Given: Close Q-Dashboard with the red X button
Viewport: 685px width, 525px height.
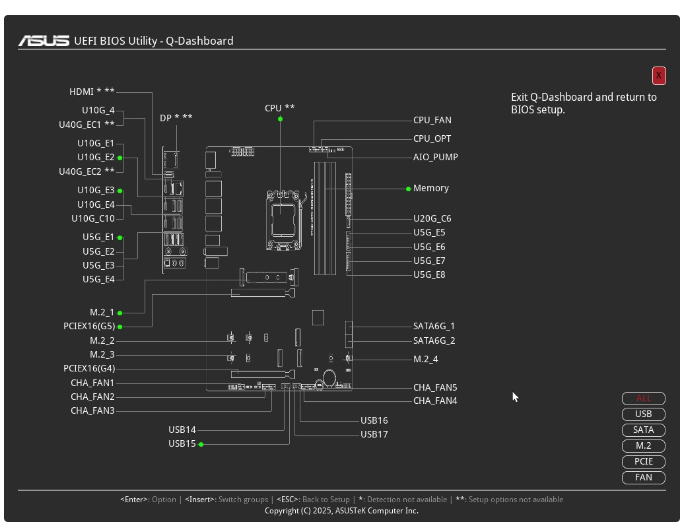Looking at the screenshot, I should pyautogui.click(x=658, y=76).
